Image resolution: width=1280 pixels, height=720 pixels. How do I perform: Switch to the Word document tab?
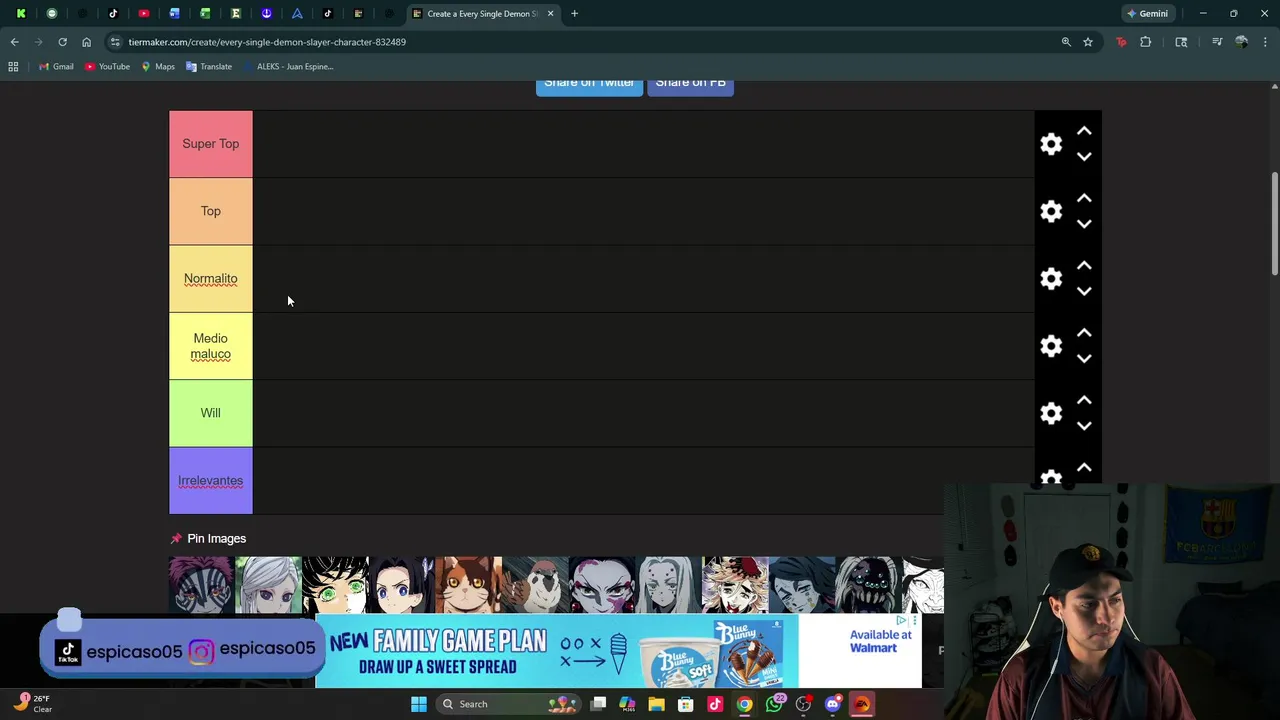175,14
